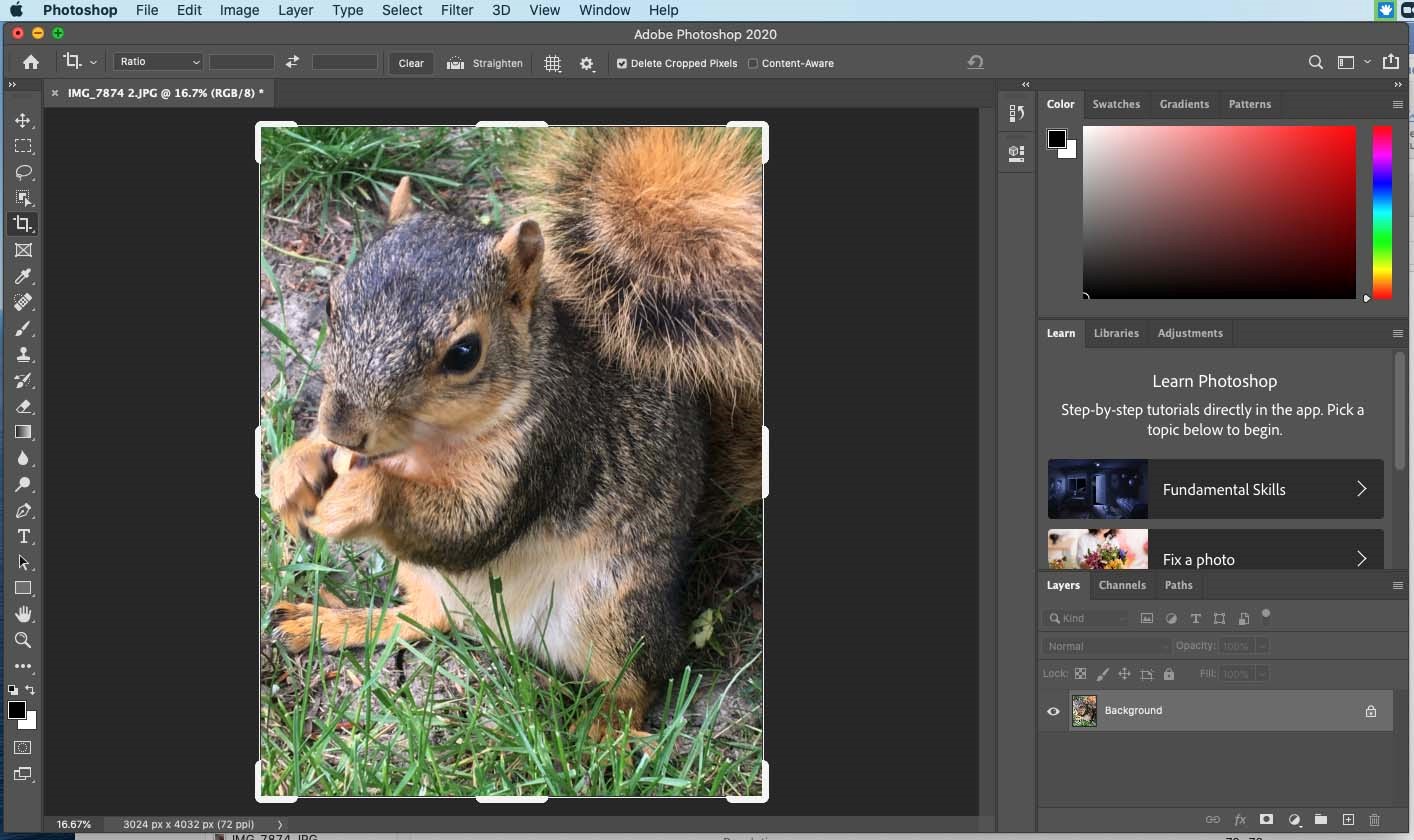Pick a hue on the vertical spectrum slider

click(x=1382, y=212)
